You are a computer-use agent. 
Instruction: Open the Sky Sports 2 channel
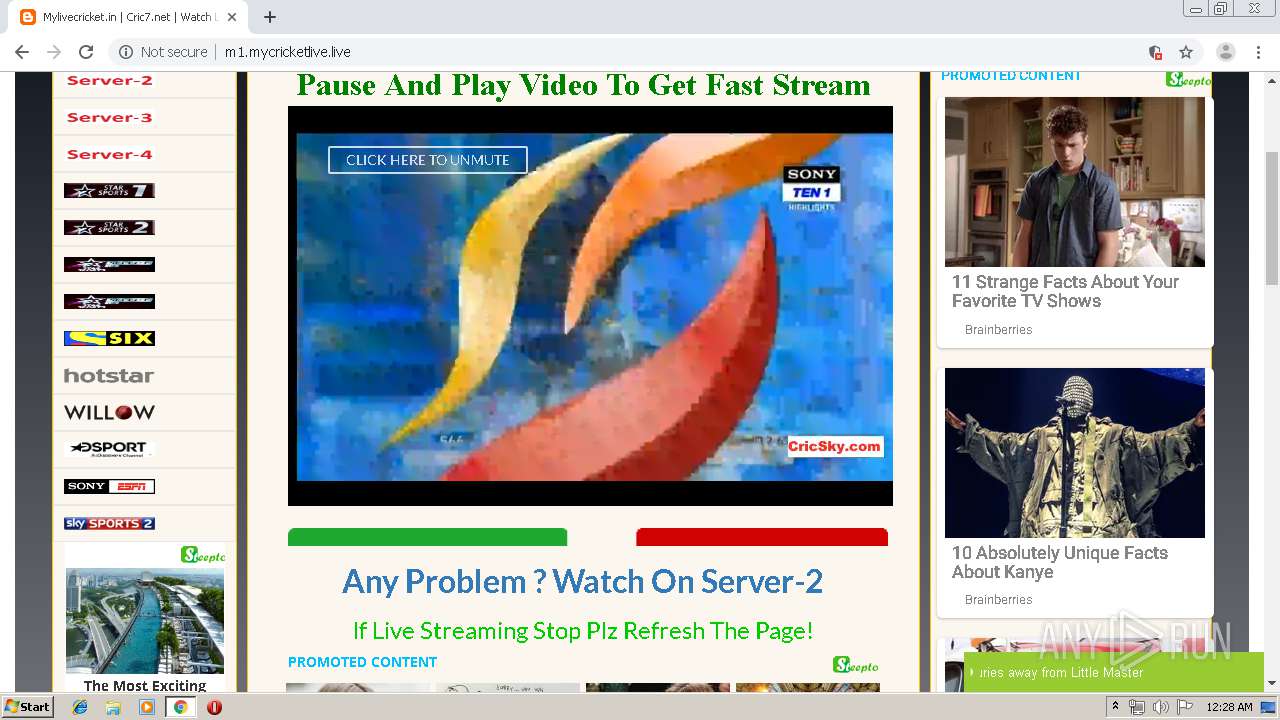click(x=109, y=524)
